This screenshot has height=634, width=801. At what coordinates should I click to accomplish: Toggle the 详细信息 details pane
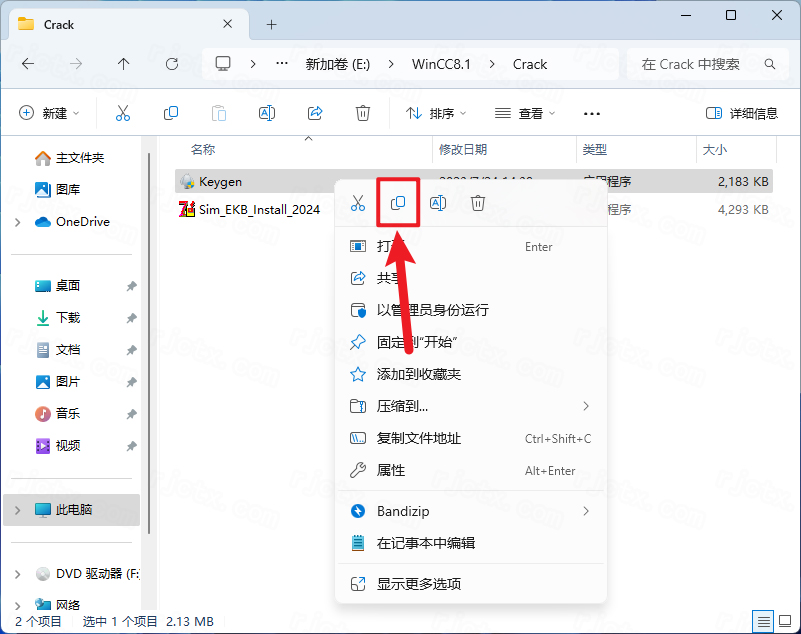(741, 113)
